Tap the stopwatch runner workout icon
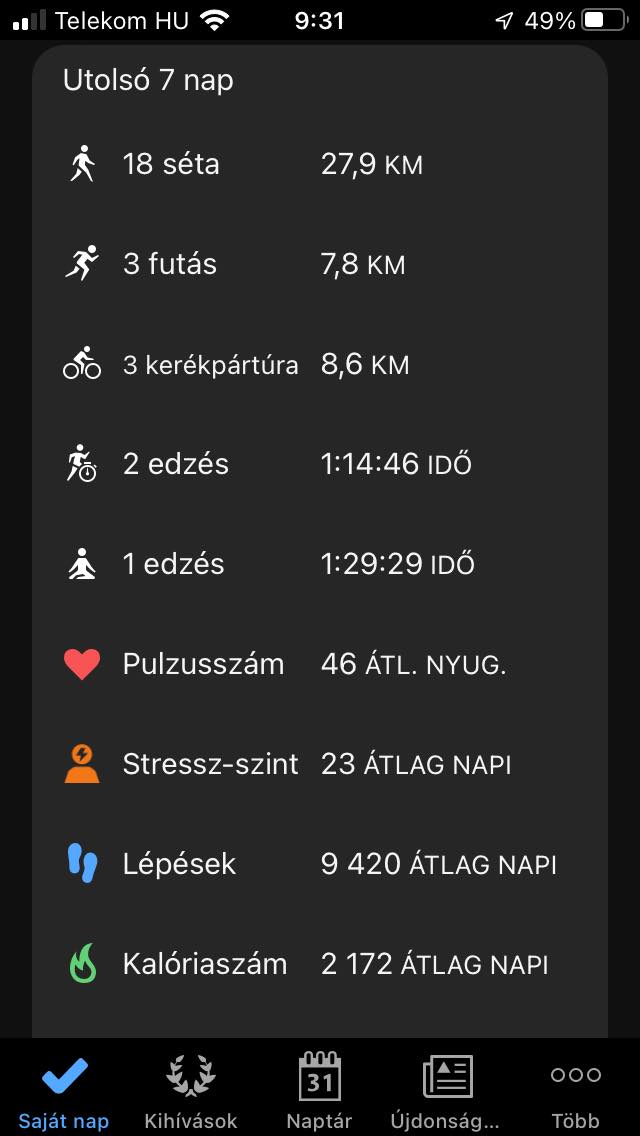 (82, 464)
